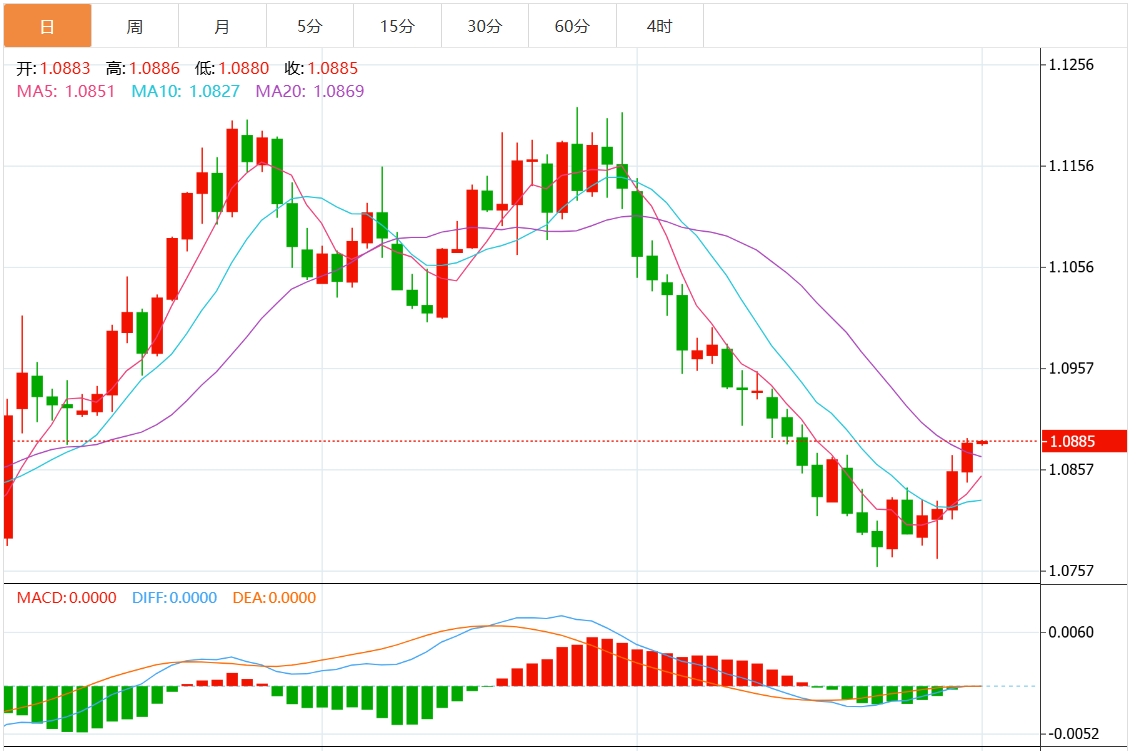
Task: Select the 60分 interval tab
Action: pos(572,26)
